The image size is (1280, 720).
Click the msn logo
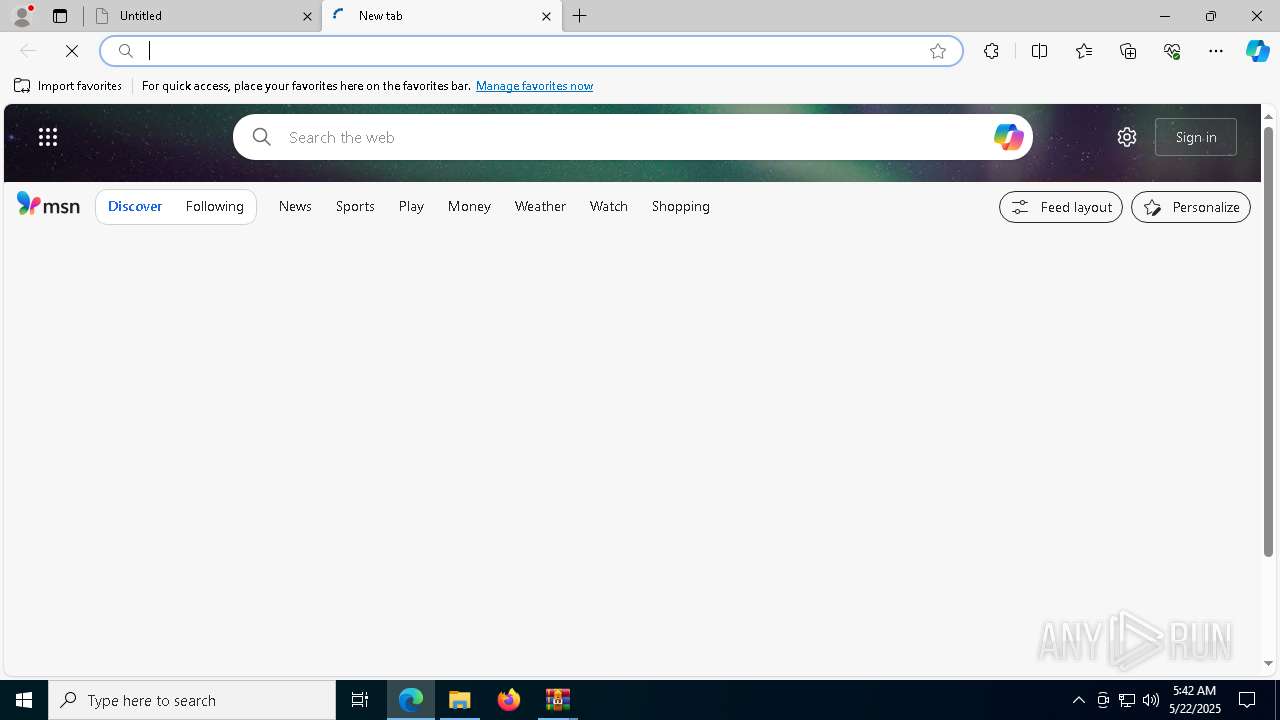[48, 205]
